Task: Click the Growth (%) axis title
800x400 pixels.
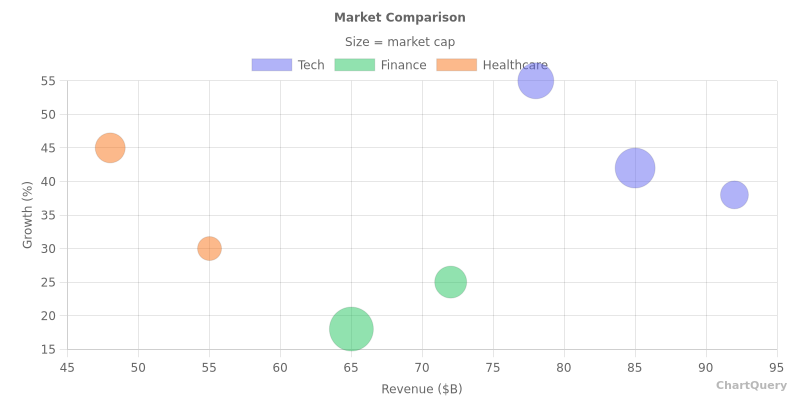Action: [x=28, y=215]
